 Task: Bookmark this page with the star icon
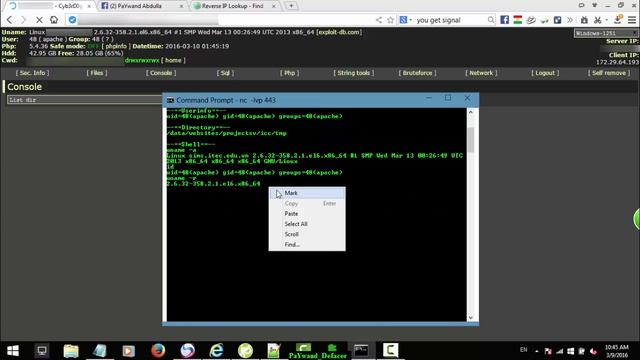click(x=391, y=20)
